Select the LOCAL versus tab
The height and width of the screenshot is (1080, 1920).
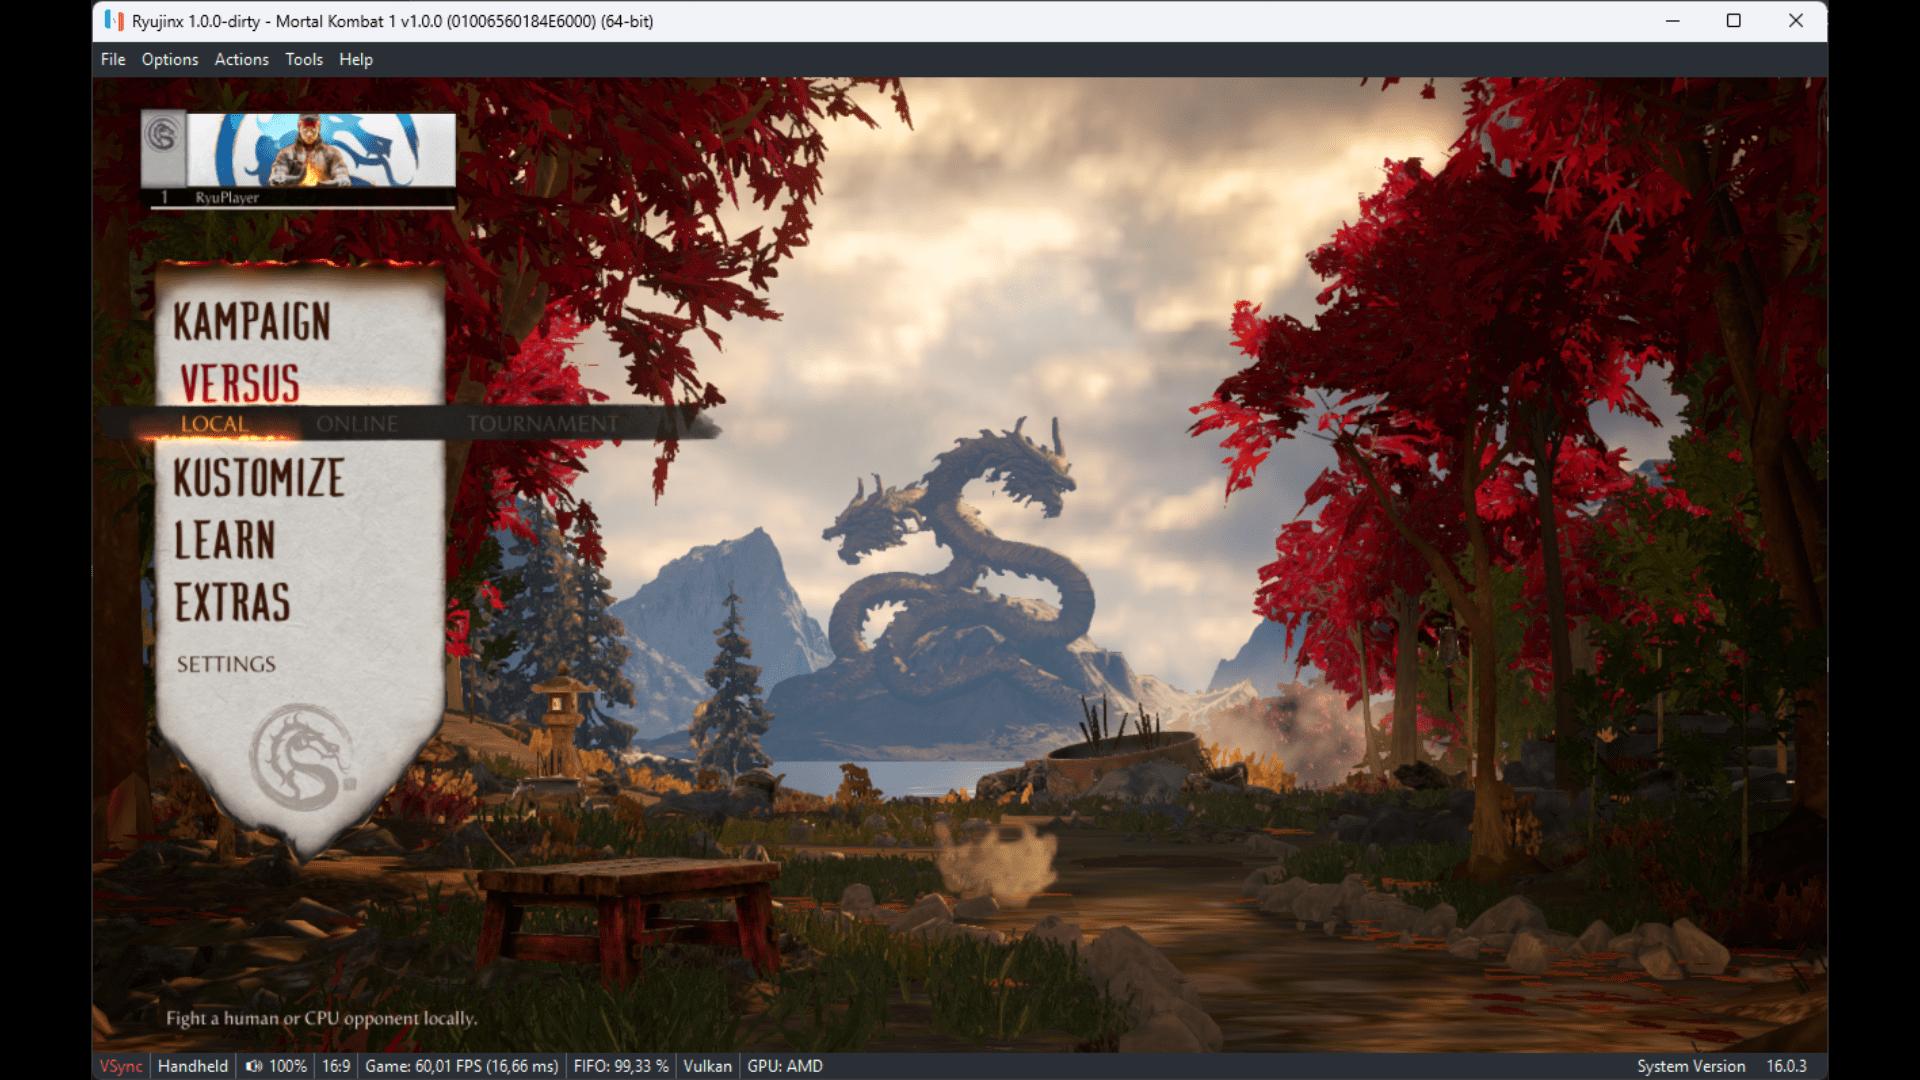coord(214,424)
